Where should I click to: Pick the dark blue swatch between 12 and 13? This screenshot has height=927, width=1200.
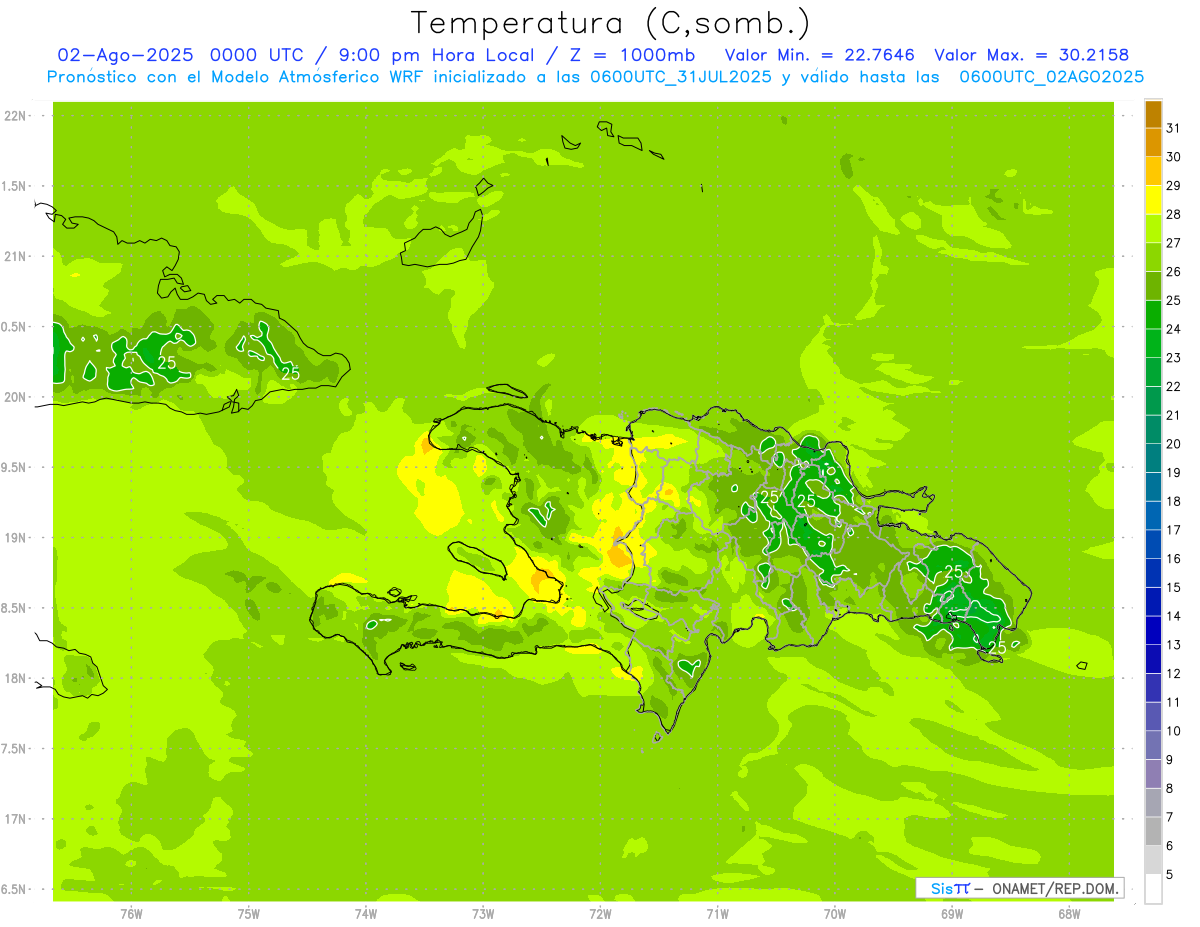click(x=1153, y=659)
